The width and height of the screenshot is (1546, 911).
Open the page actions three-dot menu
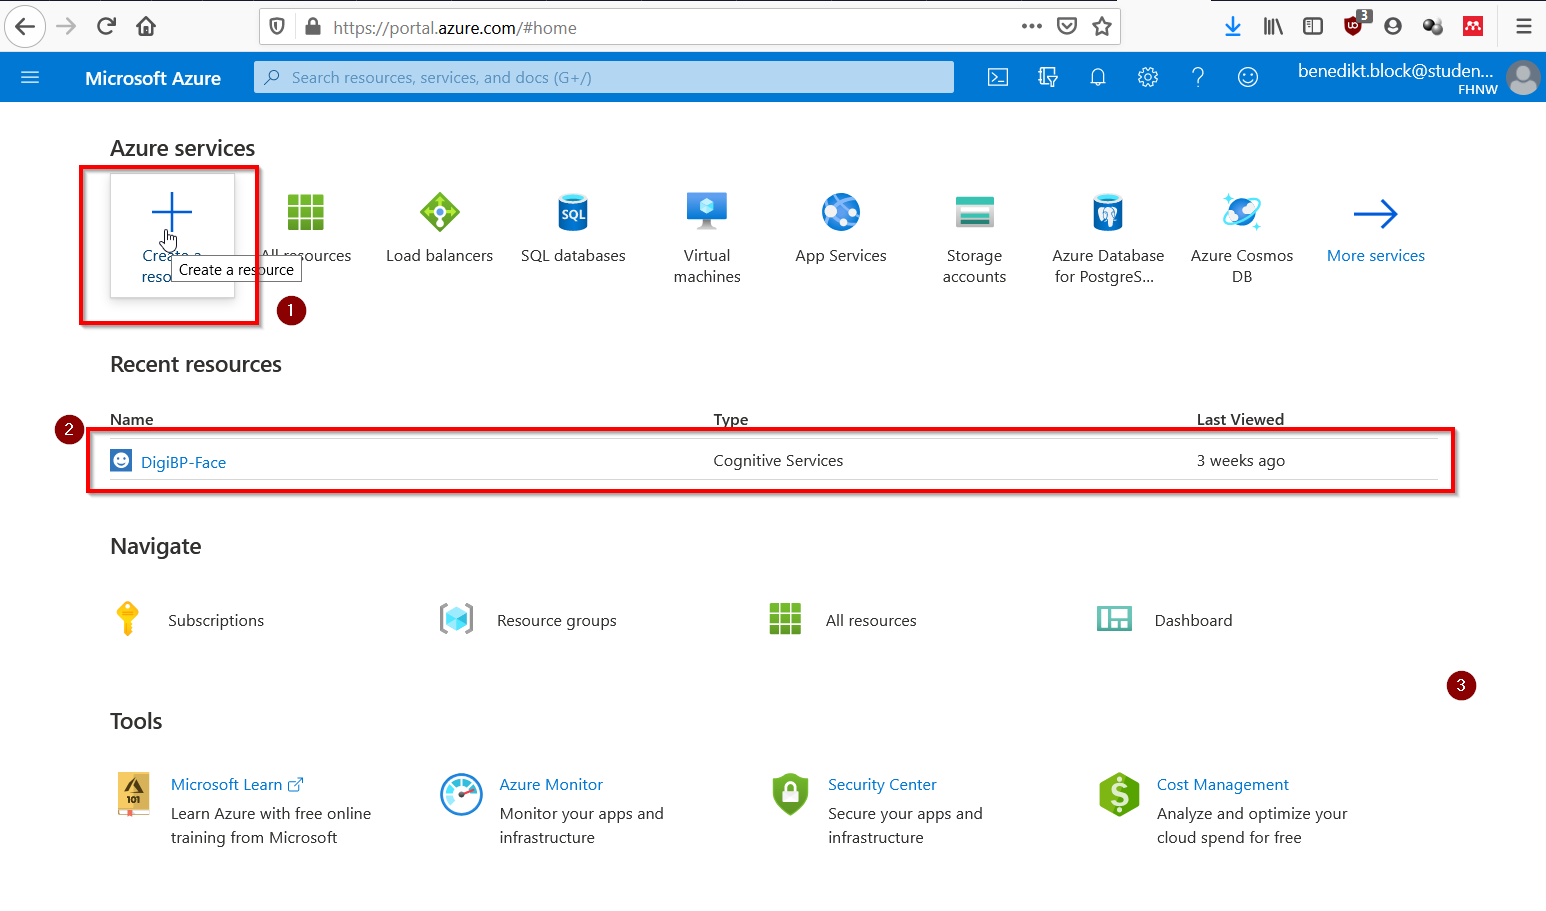[x=1032, y=26]
